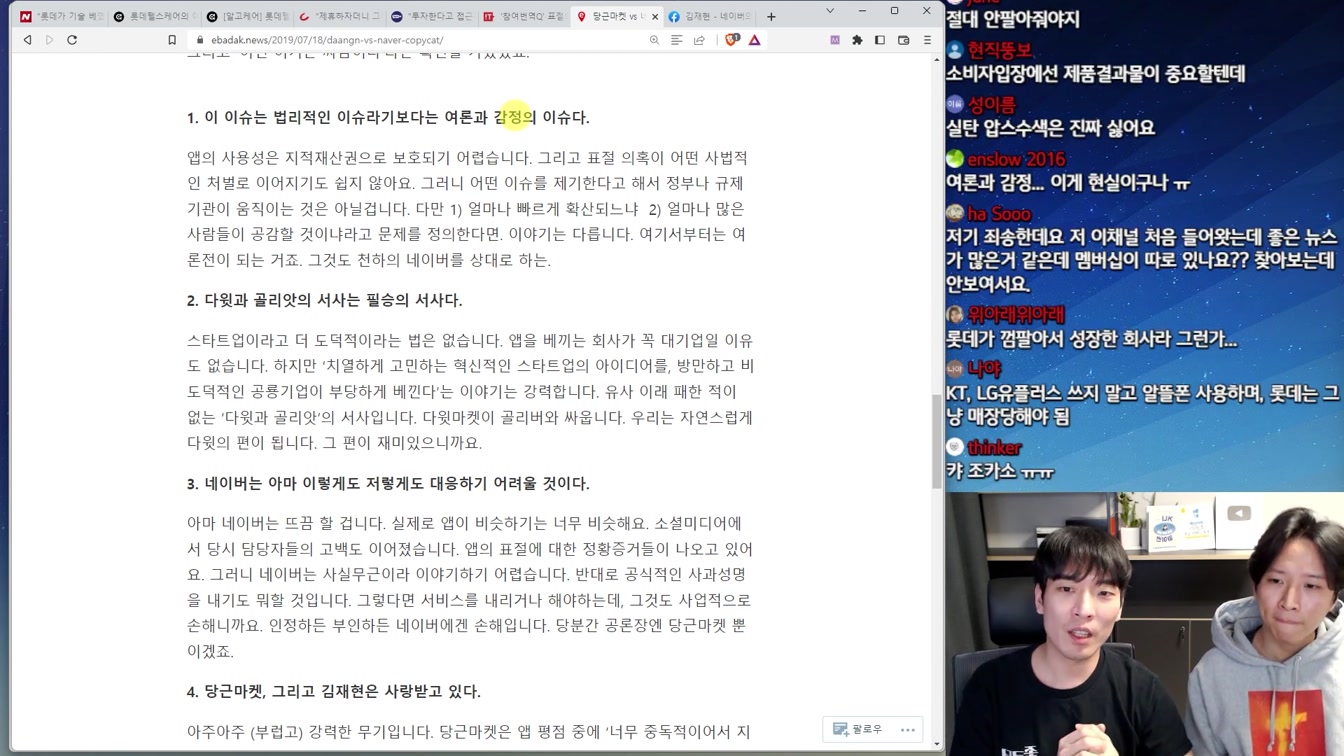Expand the tab search chevron dropdown
Viewport: 1344px width, 756px height.
pos(830,11)
